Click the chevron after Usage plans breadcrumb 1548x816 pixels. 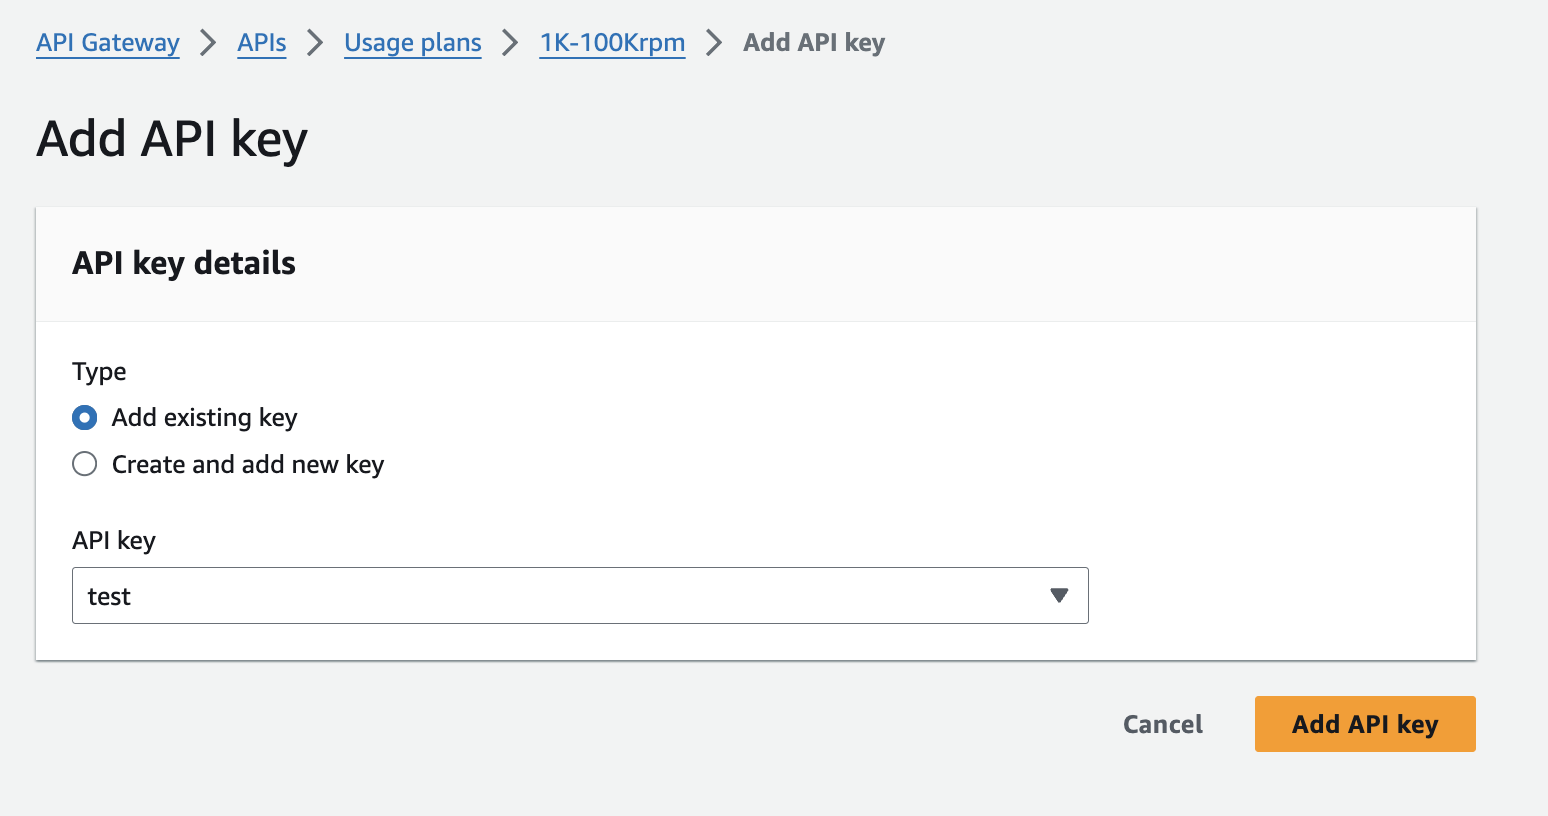pyautogui.click(x=510, y=43)
